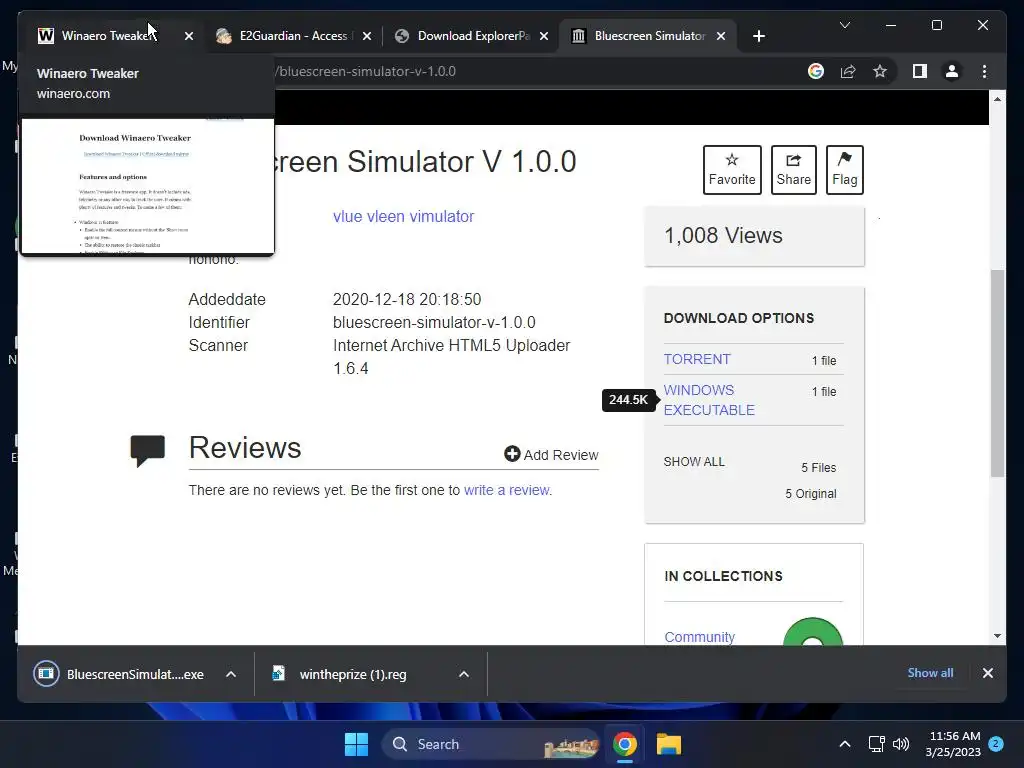The width and height of the screenshot is (1024, 768).
Task: Bookmark this page with the star icon
Action: pyautogui.click(x=880, y=71)
